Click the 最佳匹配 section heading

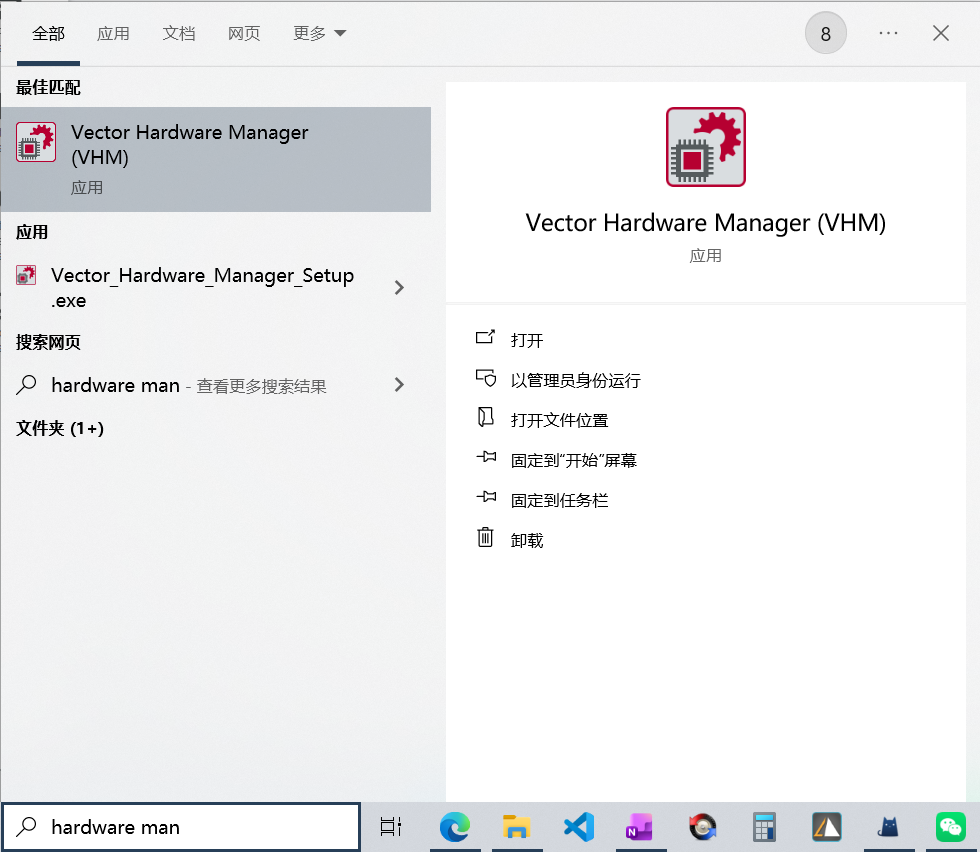tap(48, 88)
